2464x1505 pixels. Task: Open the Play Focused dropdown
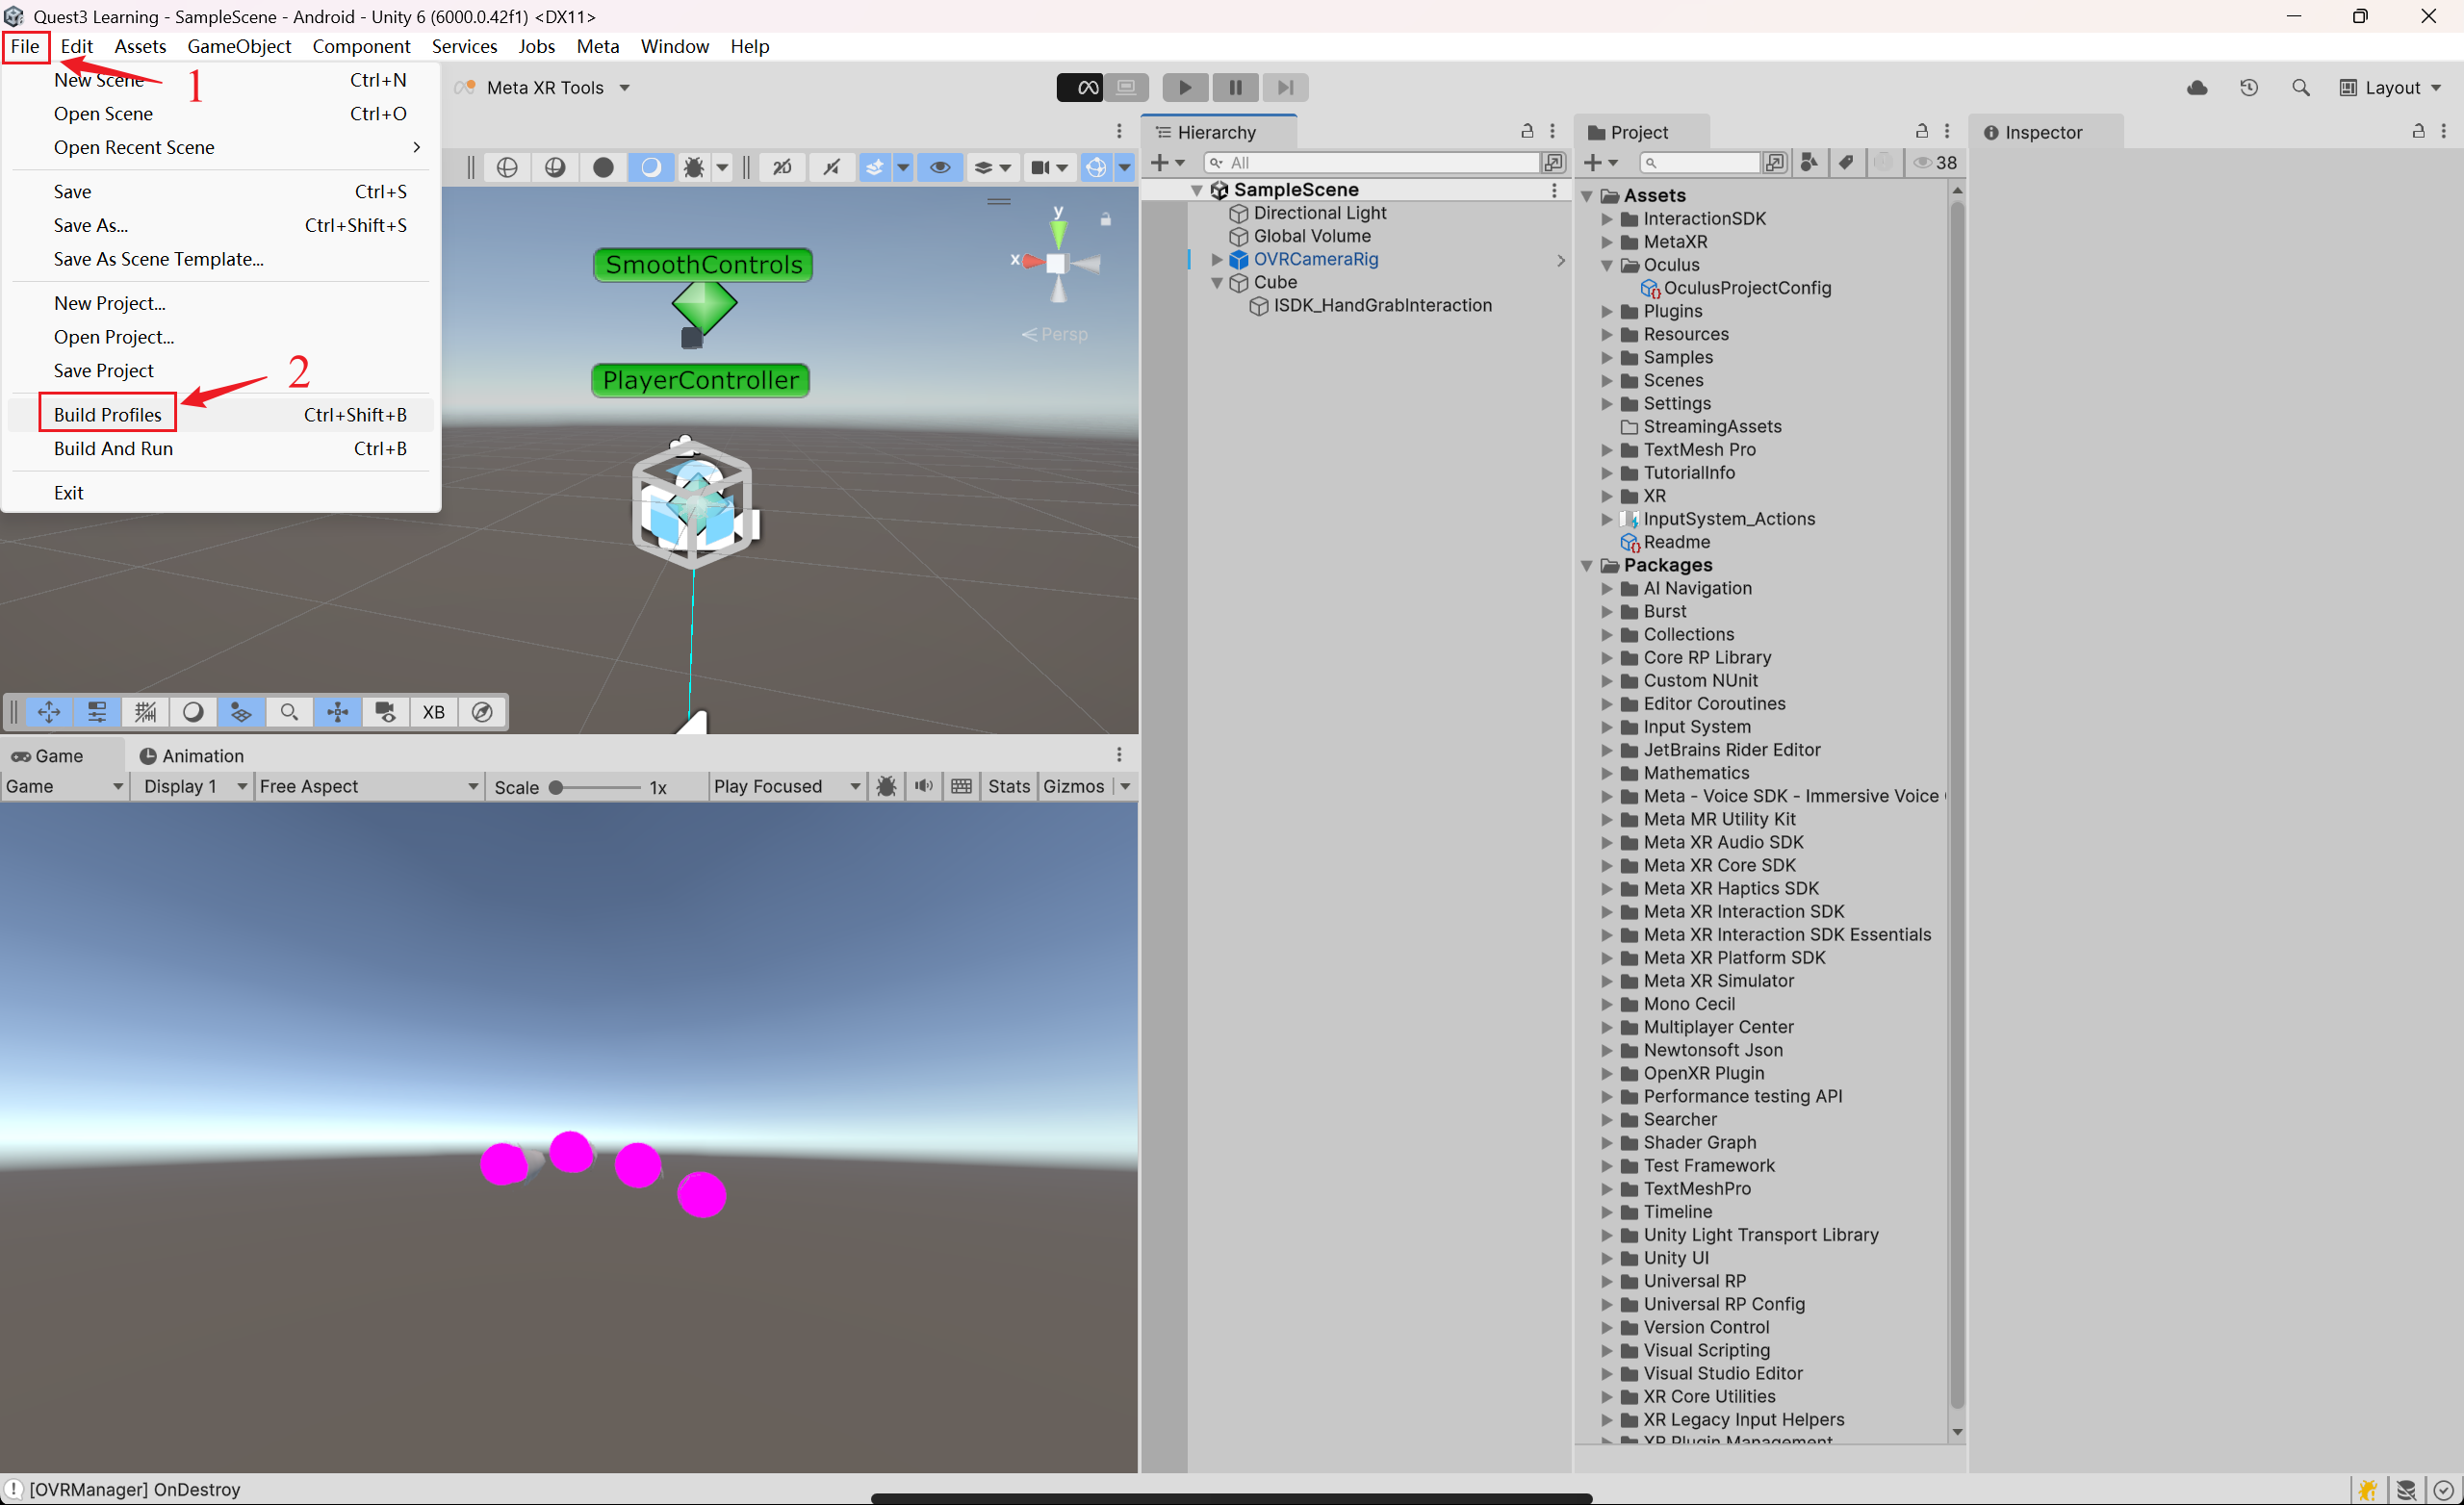787,786
